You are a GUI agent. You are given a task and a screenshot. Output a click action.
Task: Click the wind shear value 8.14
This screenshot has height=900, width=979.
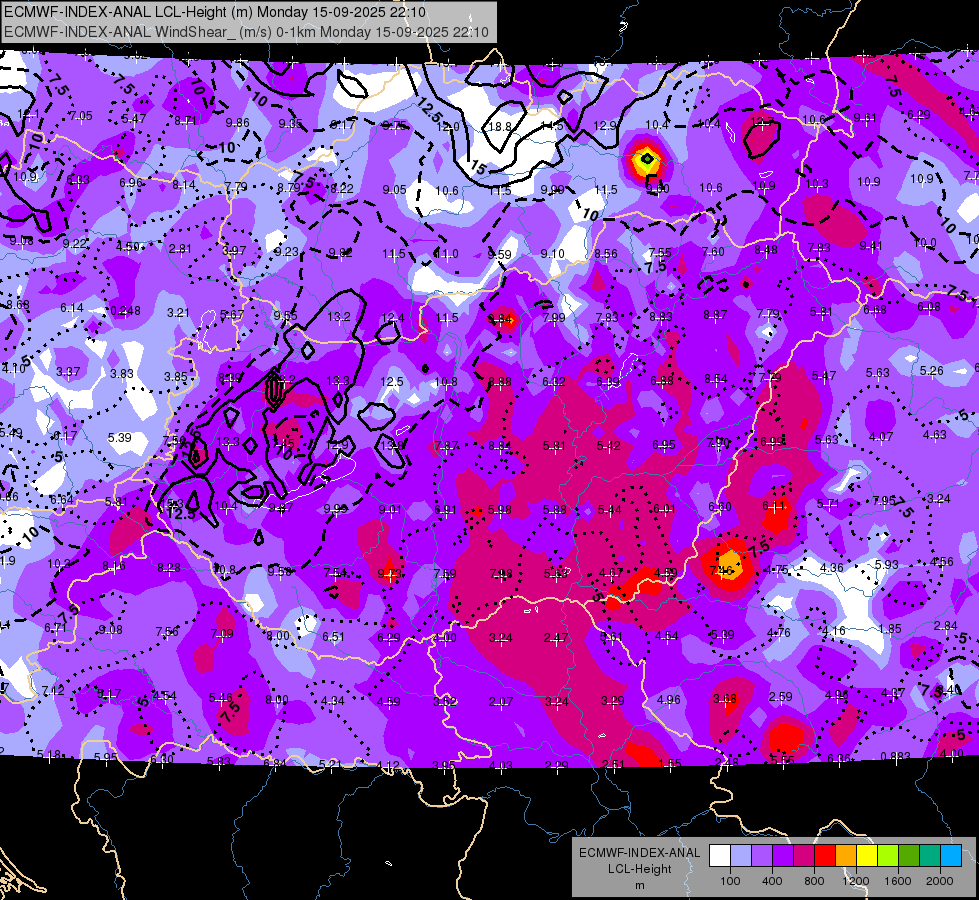coord(184,185)
